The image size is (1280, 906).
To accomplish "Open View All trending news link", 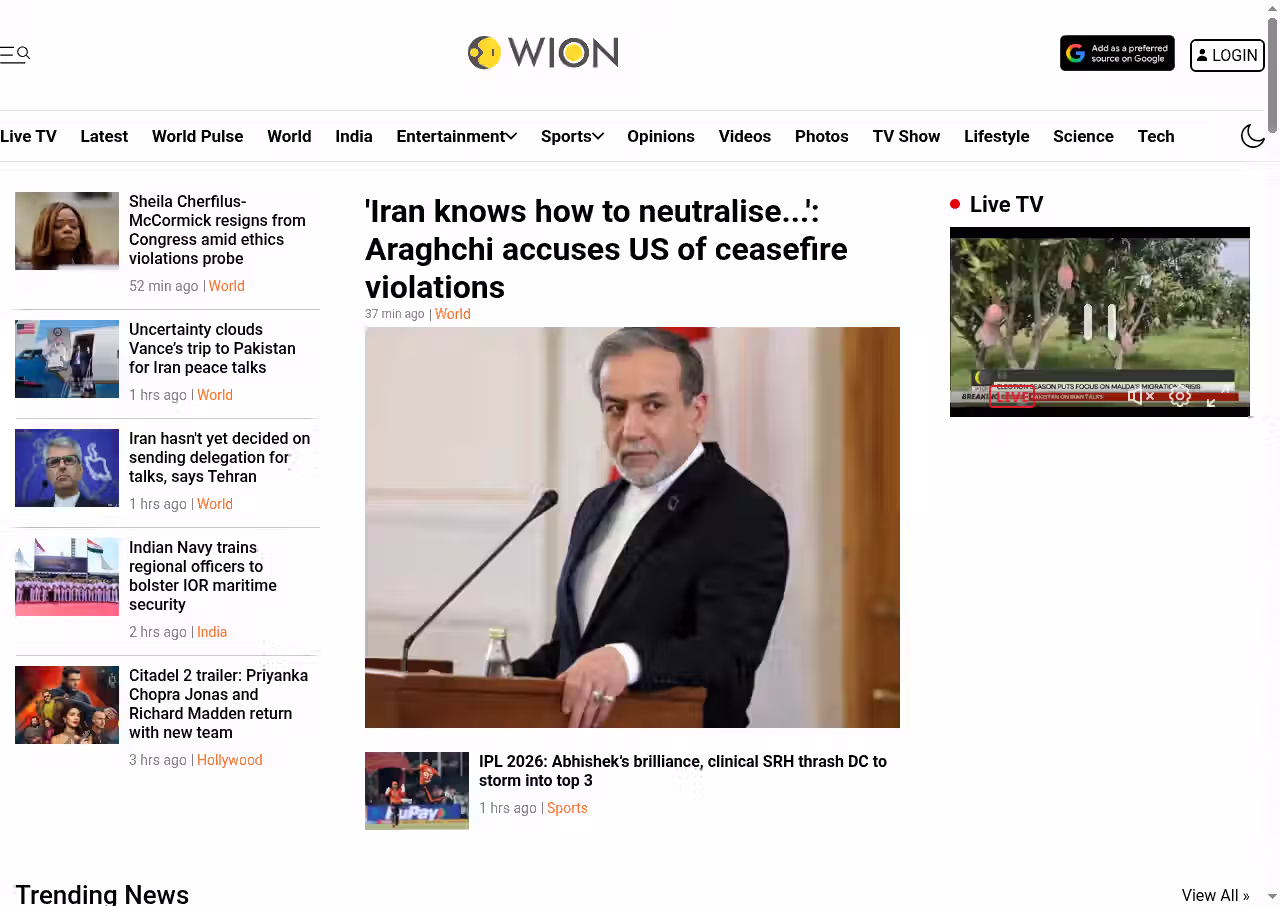I will 1215,895.
